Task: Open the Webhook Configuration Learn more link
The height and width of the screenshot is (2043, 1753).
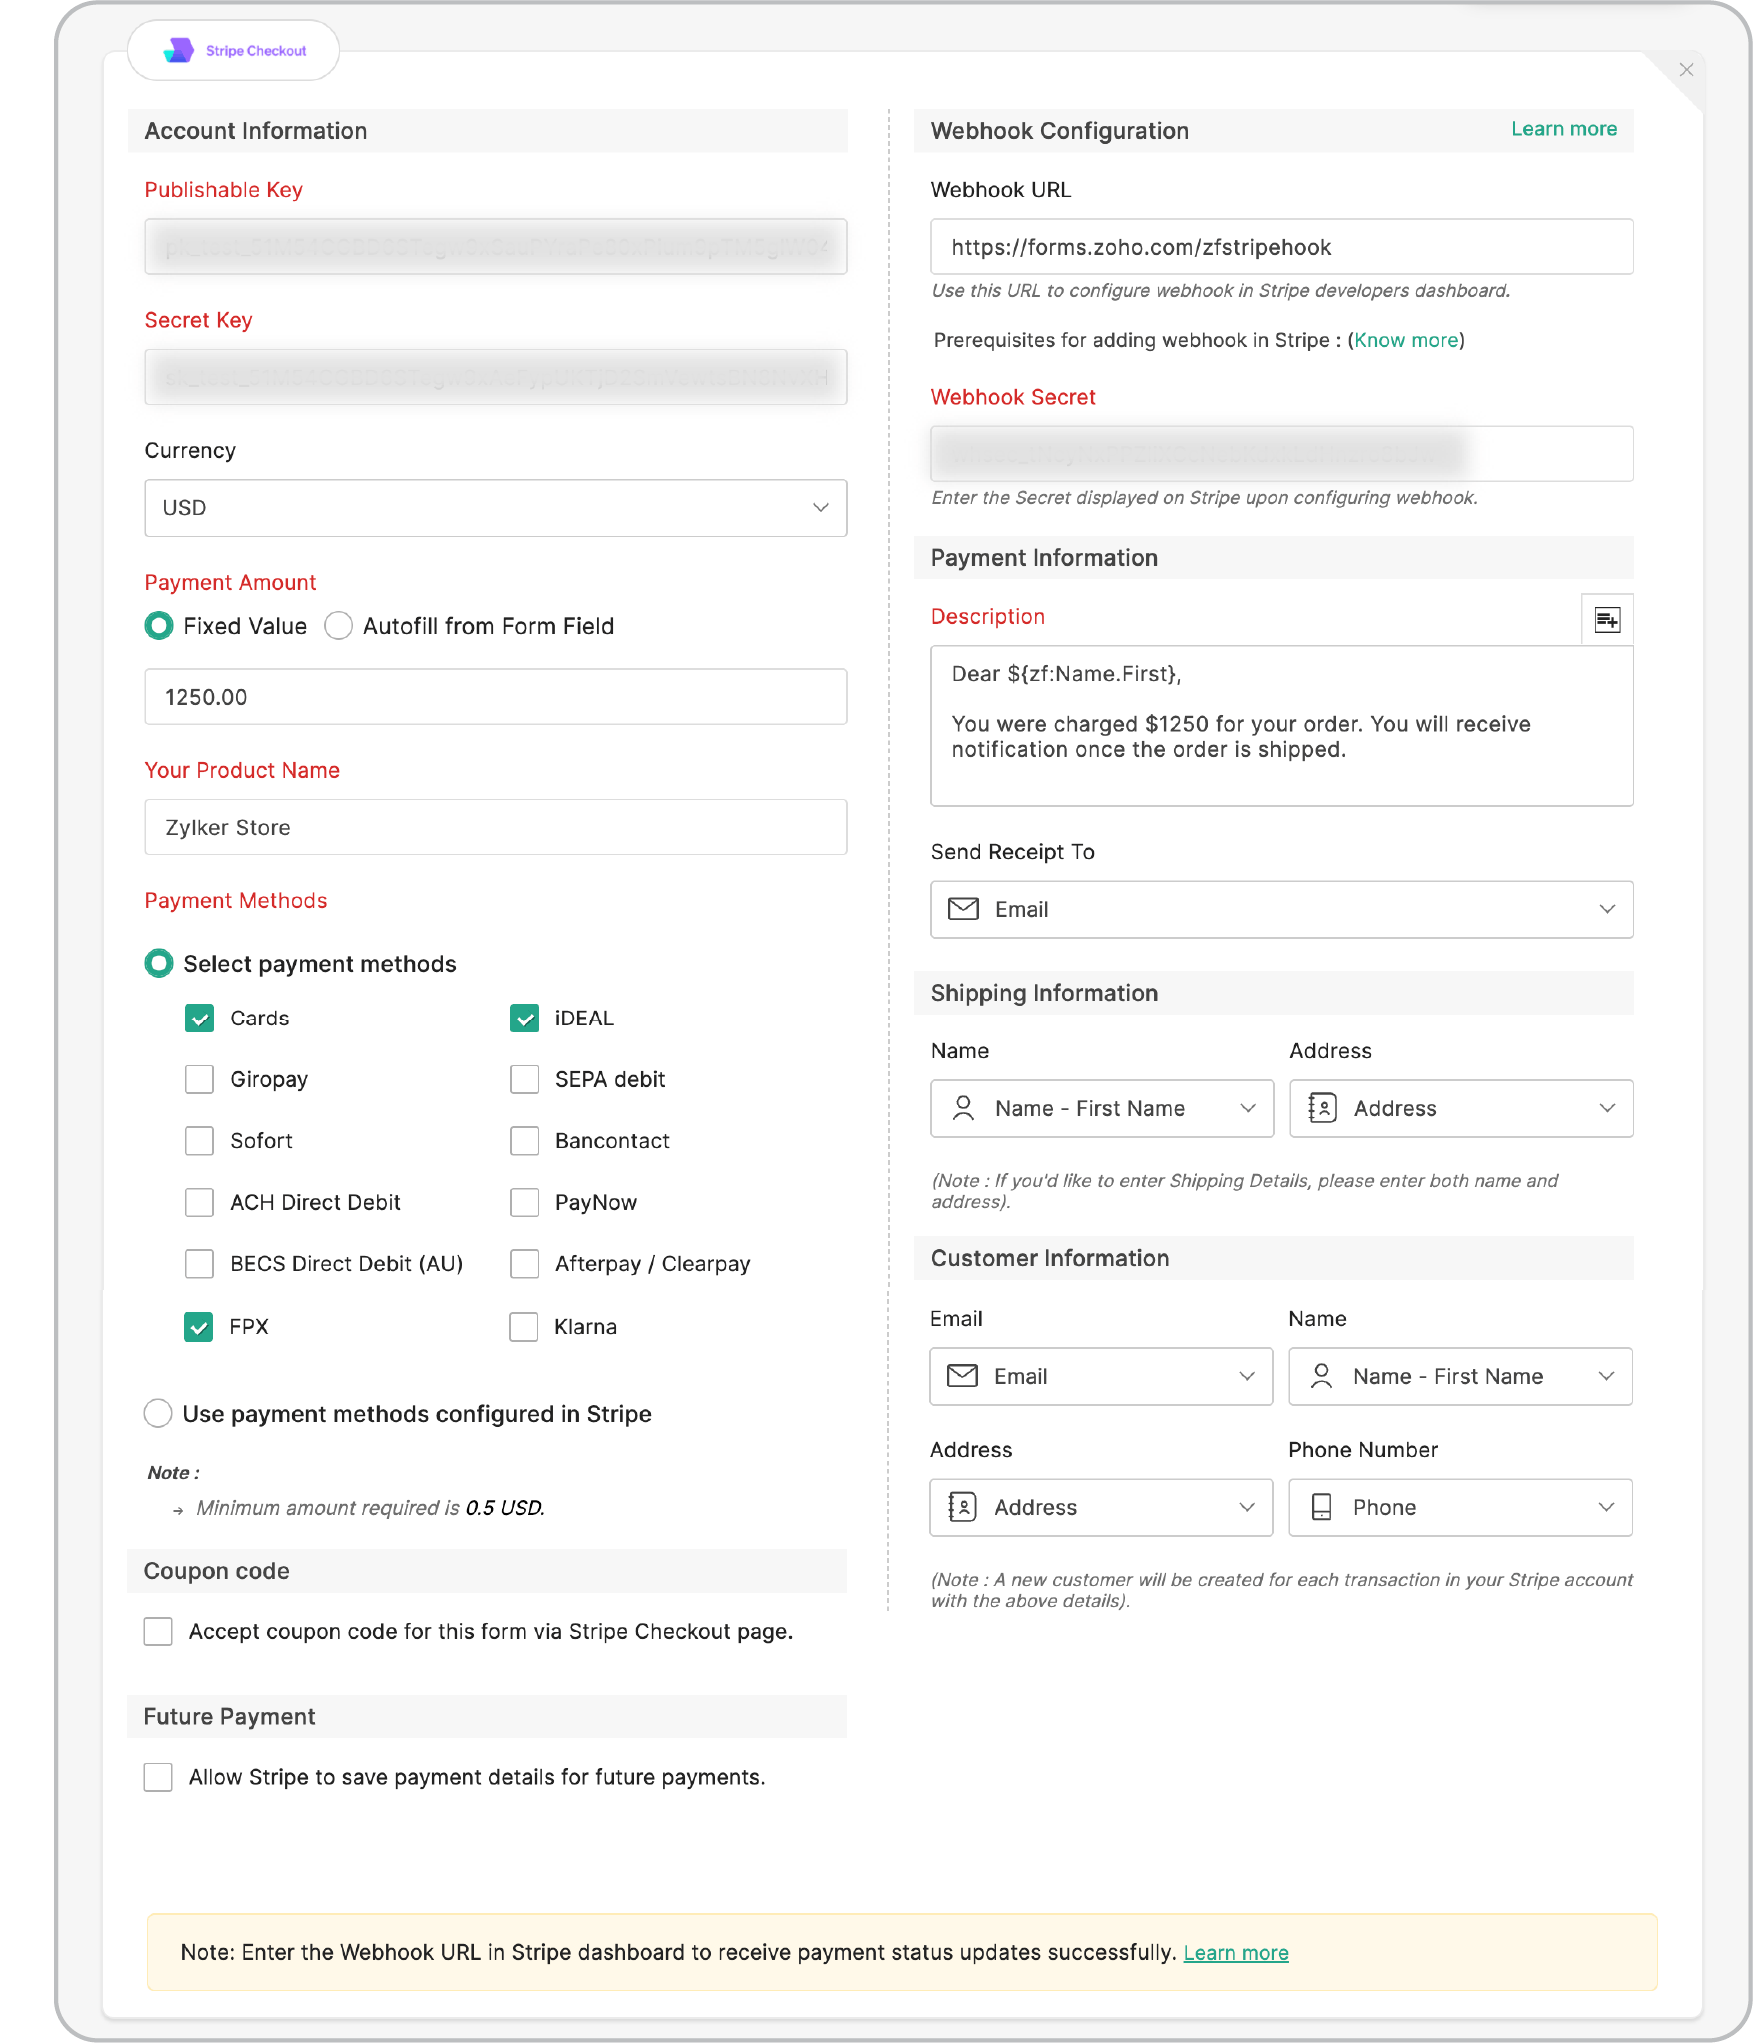Action: (1563, 129)
